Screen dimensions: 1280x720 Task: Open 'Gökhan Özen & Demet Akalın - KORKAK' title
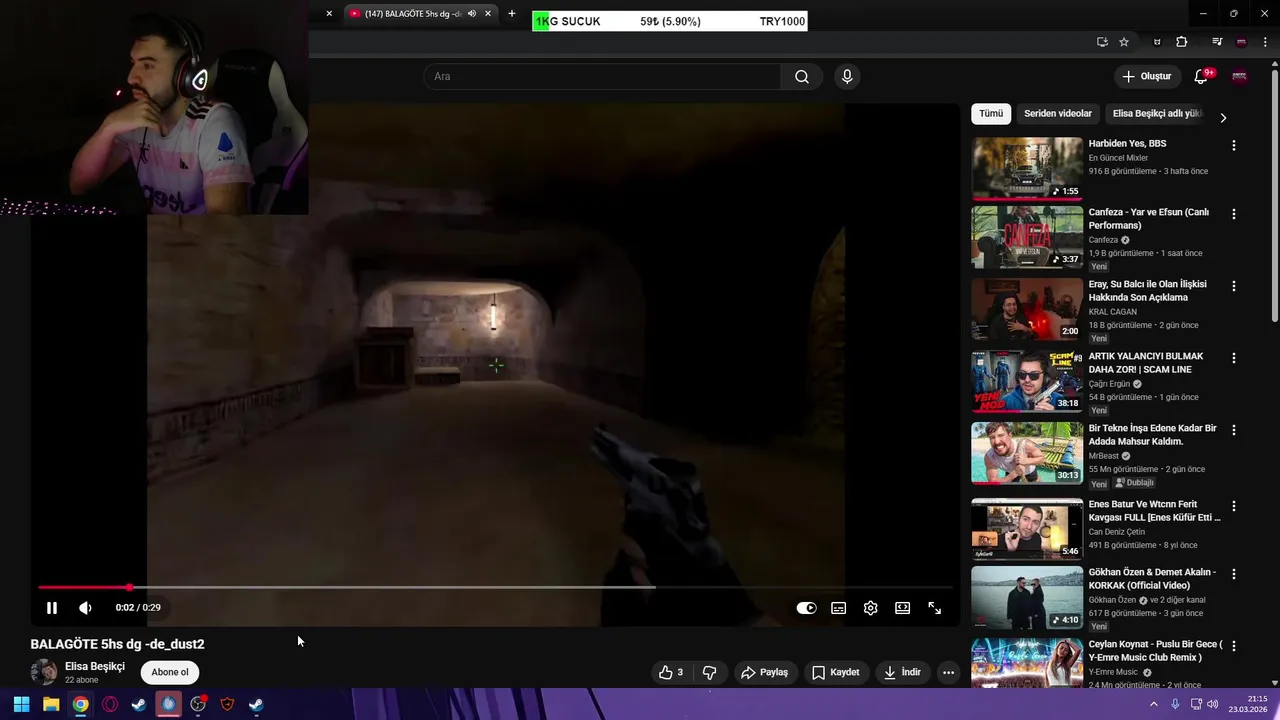click(x=1152, y=579)
